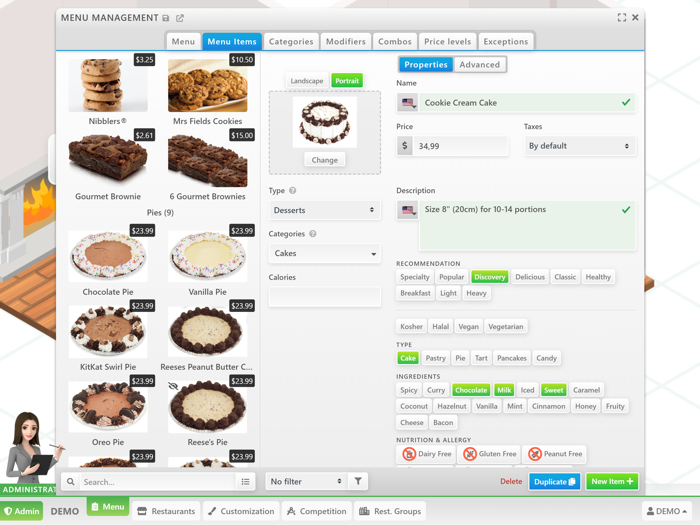Click the Change image button
This screenshot has width=700, height=525.
coord(325,160)
